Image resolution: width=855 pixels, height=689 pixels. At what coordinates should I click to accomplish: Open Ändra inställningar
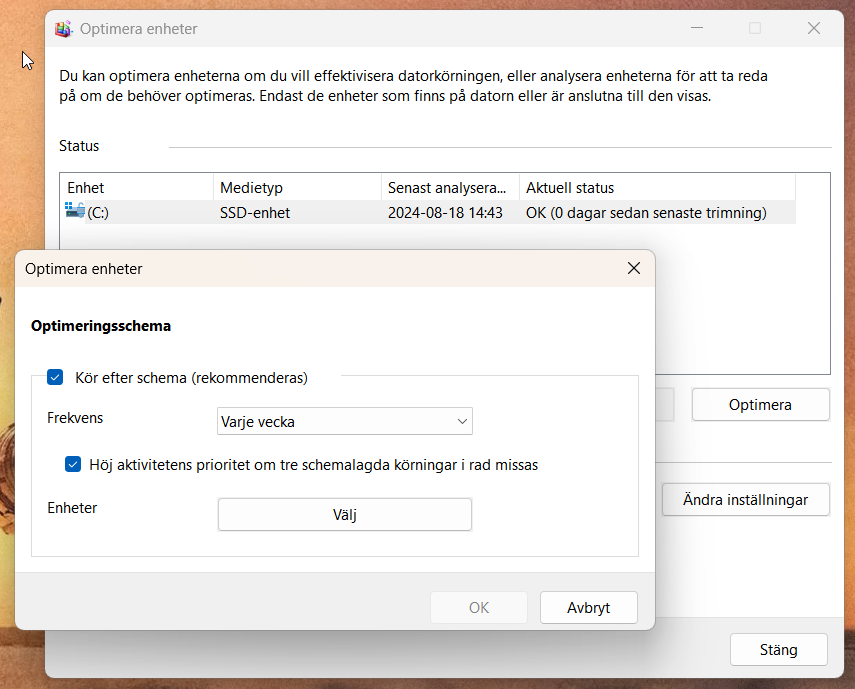[745, 499]
